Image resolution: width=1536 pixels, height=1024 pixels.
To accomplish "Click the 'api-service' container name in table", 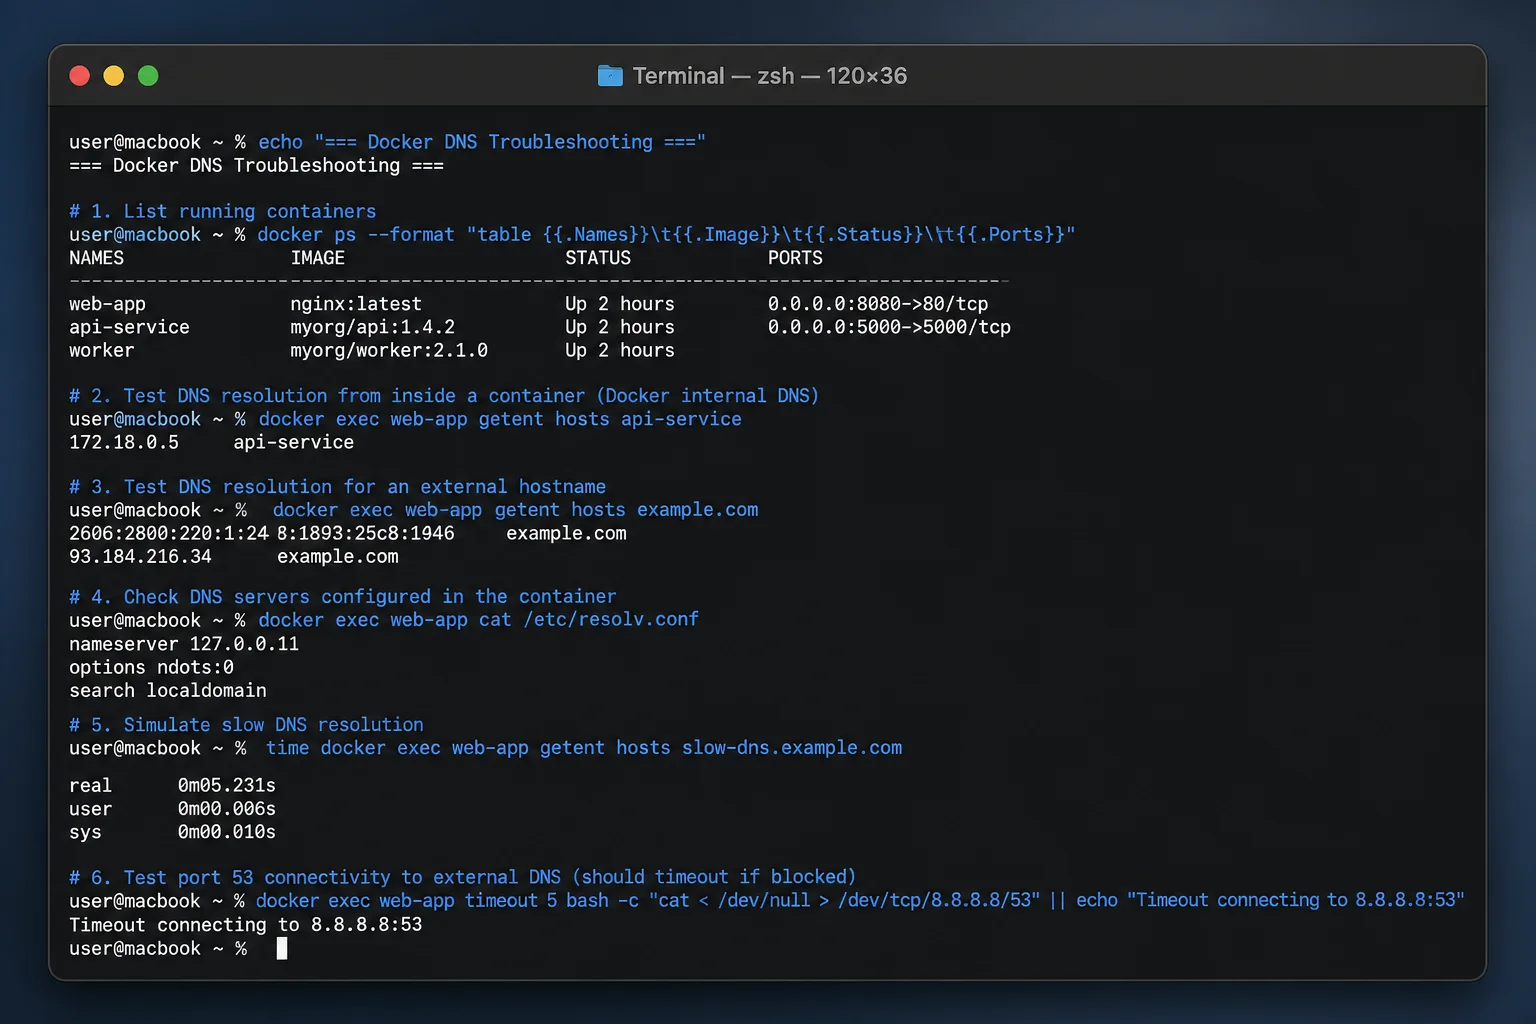I will 129,327.
